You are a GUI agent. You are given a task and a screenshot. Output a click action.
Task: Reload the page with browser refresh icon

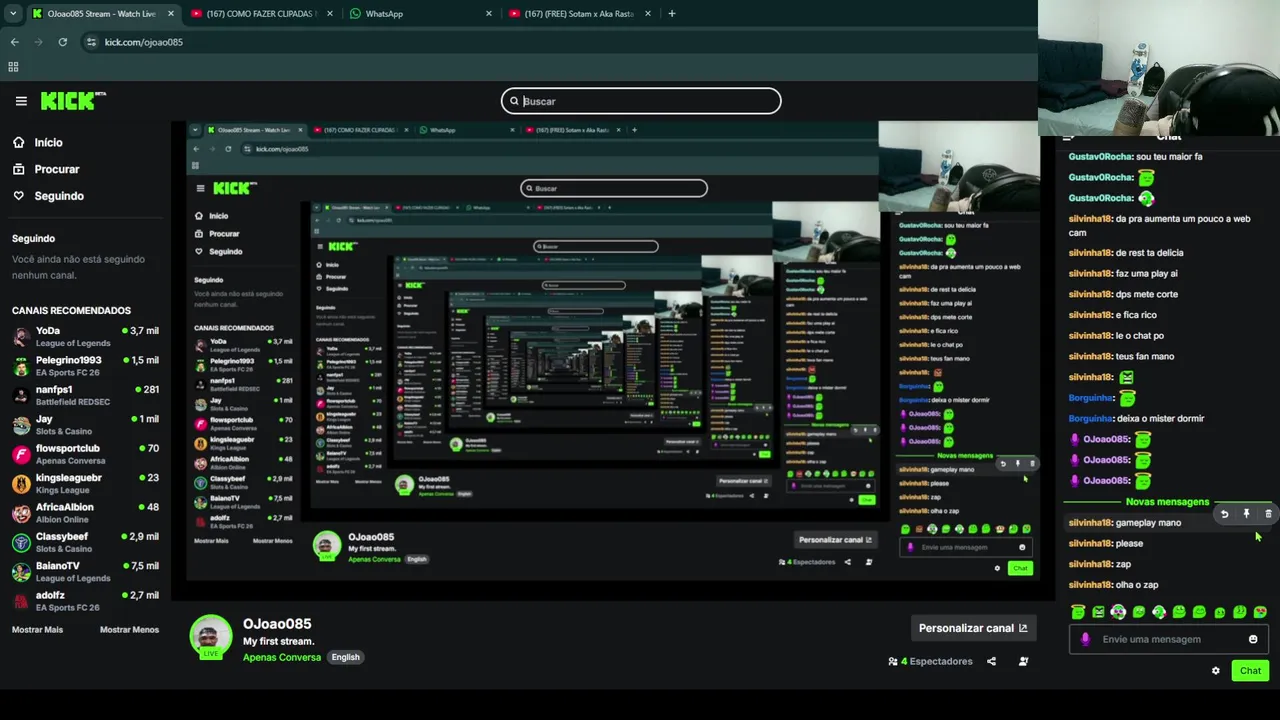click(63, 42)
